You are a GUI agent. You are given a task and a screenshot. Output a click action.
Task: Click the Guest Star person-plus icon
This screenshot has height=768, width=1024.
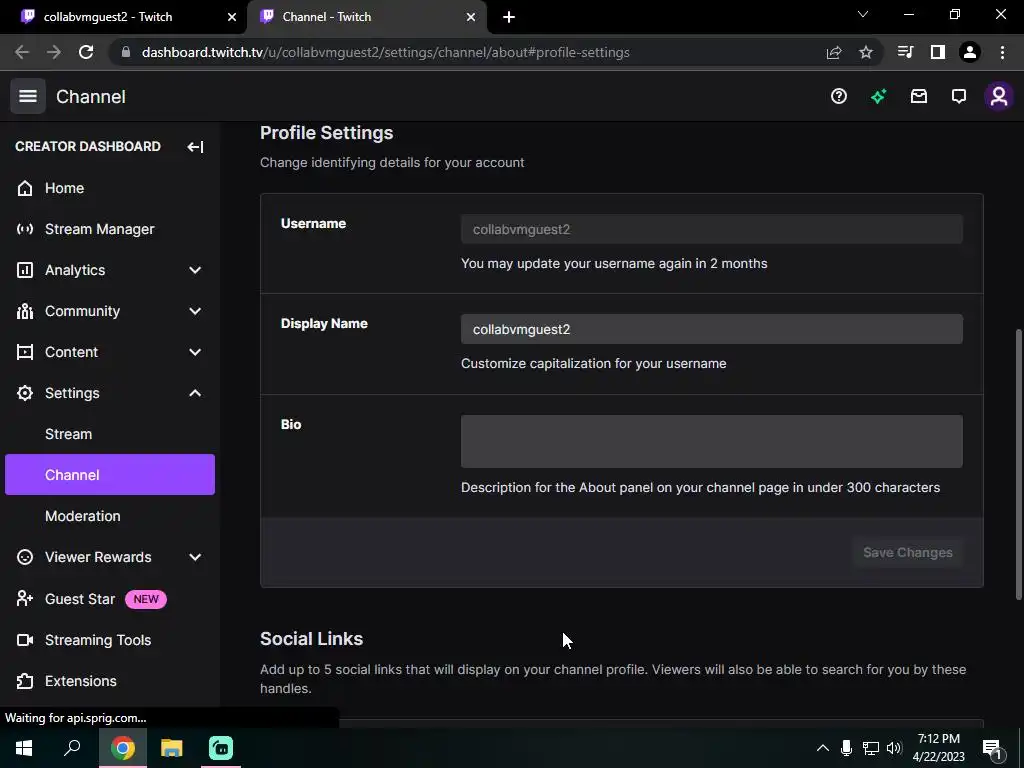point(25,599)
